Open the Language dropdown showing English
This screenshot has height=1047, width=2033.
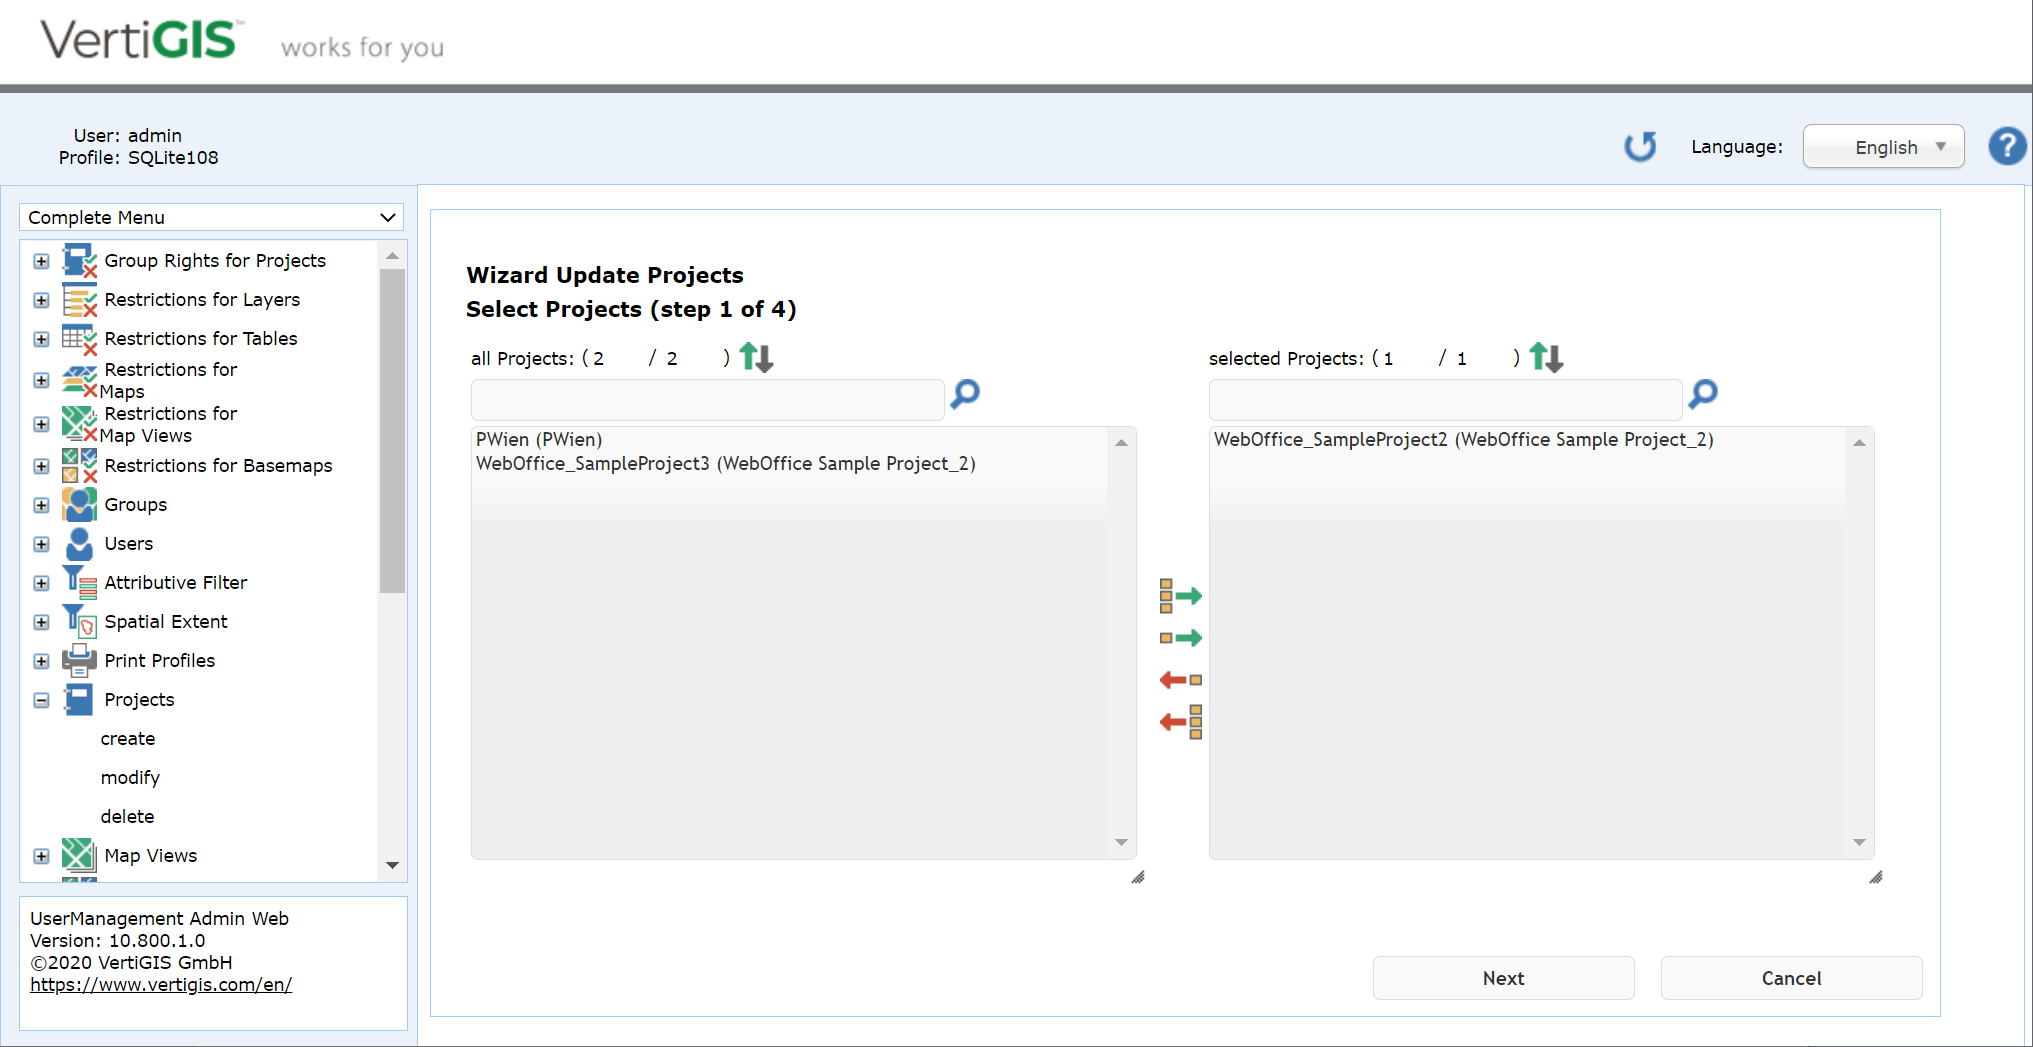(1882, 146)
